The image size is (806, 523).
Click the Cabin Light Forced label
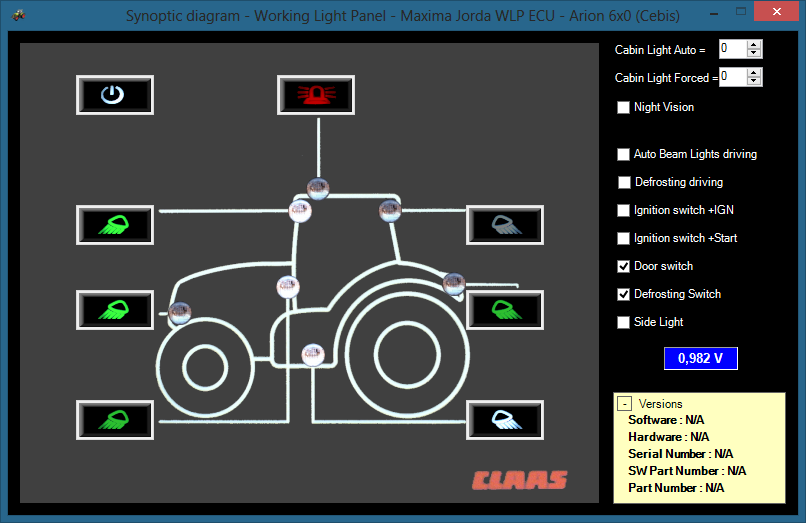666,78
